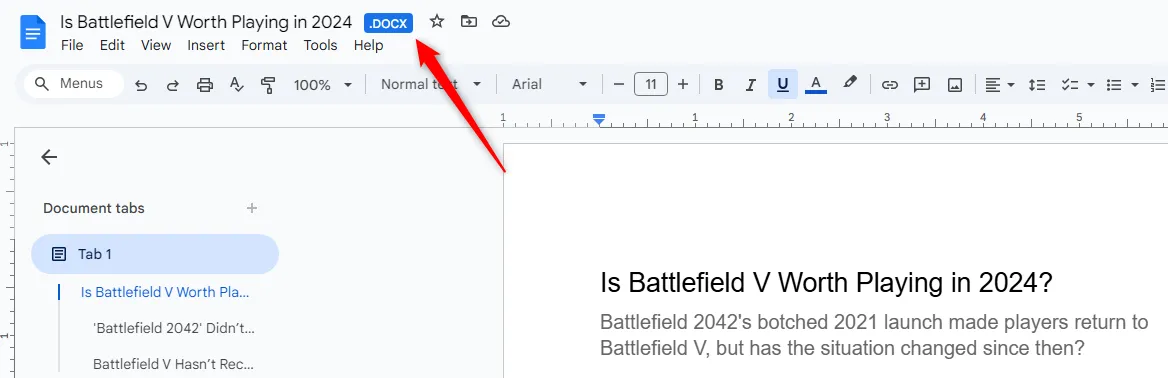This screenshot has height=378, width=1168.
Task: Print the document
Action: tap(205, 85)
